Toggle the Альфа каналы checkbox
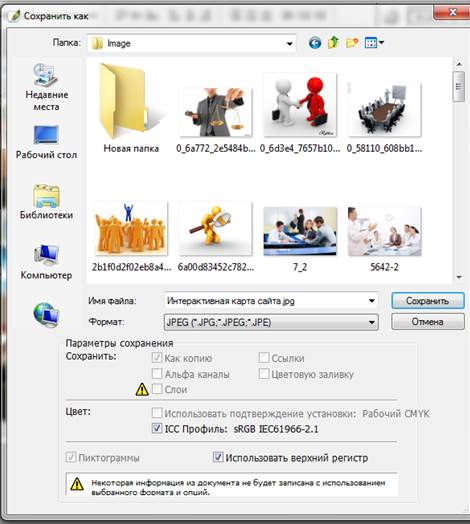 (157, 373)
